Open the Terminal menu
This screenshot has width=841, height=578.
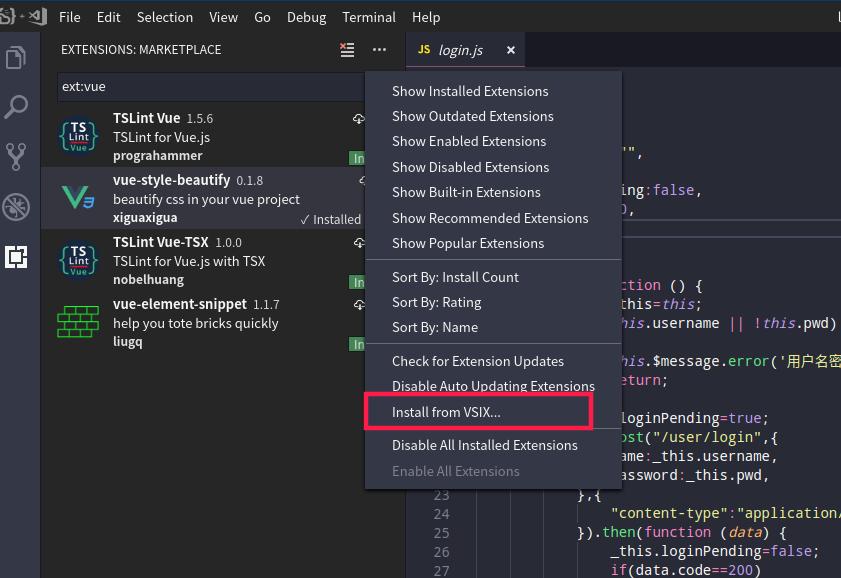[368, 17]
